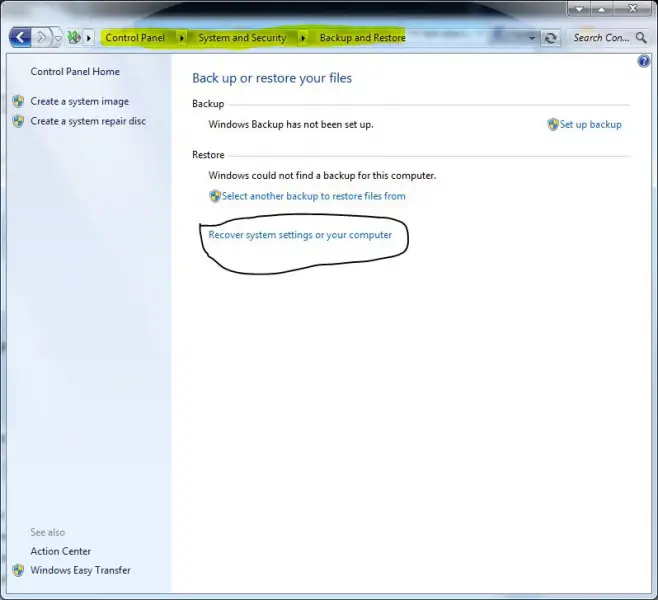Click shield icon before Select another backup
The width and height of the screenshot is (658, 600).
[x=214, y=196]
